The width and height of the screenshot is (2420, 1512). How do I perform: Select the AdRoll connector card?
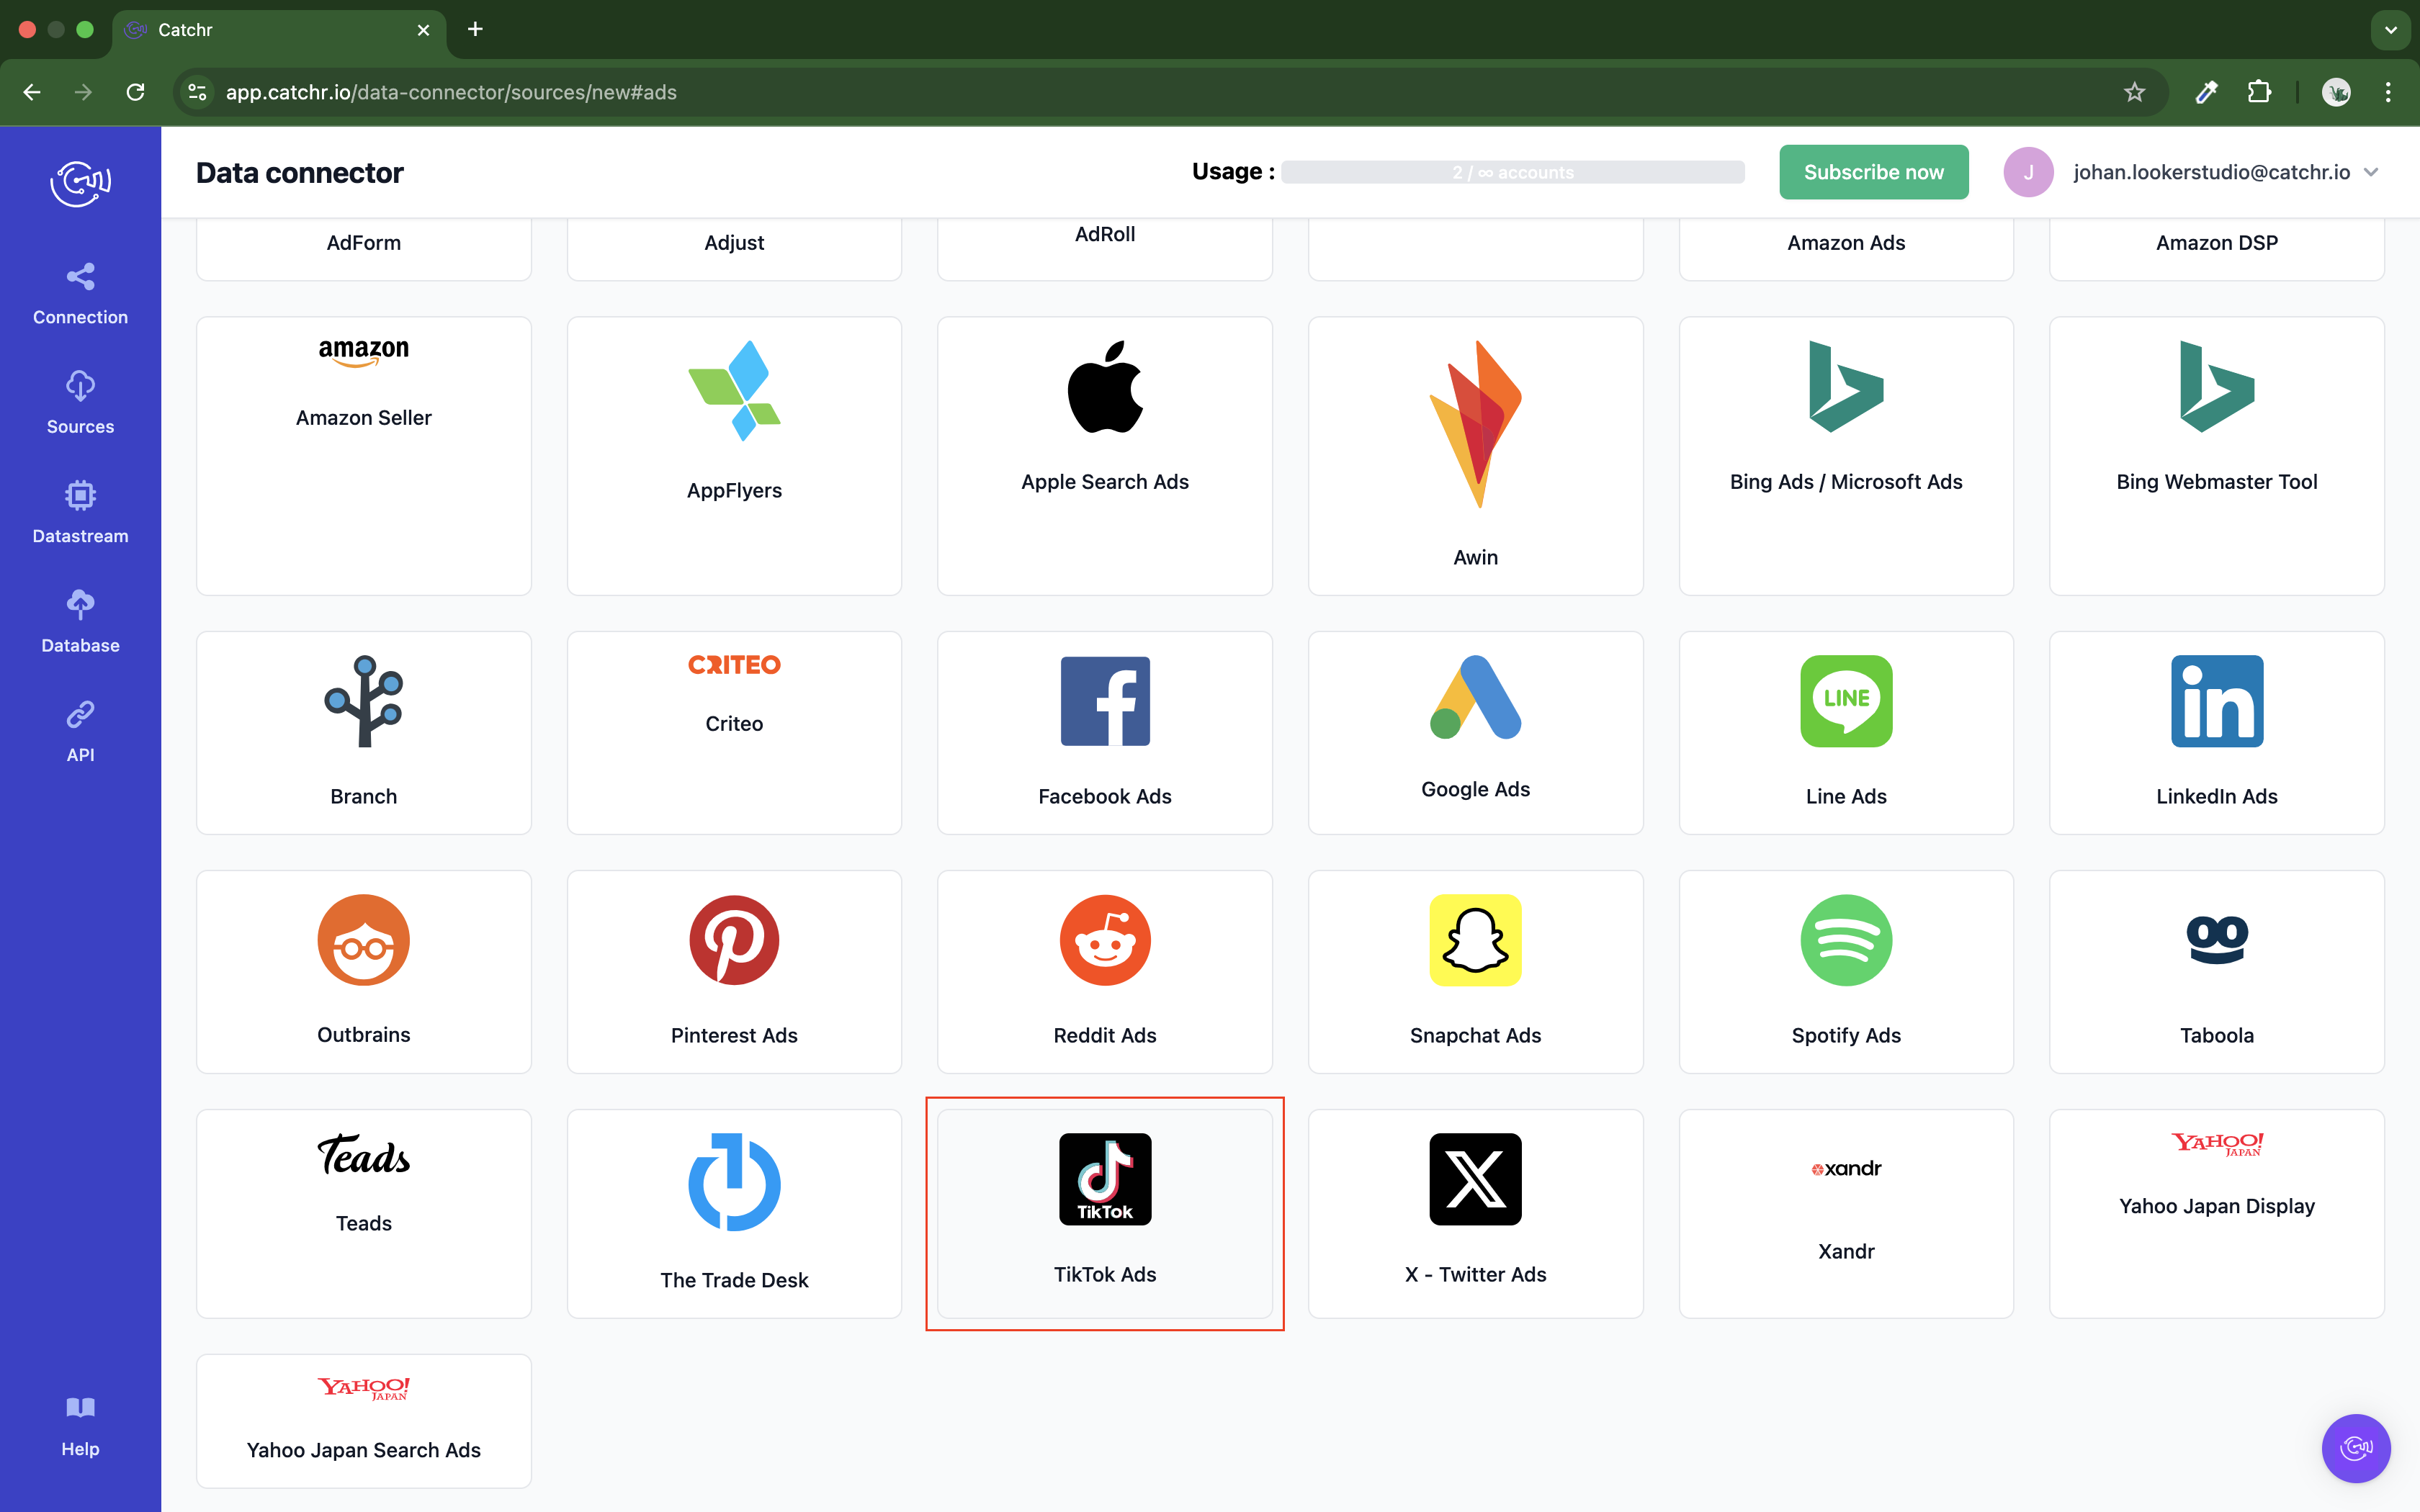coord(1105,248)
